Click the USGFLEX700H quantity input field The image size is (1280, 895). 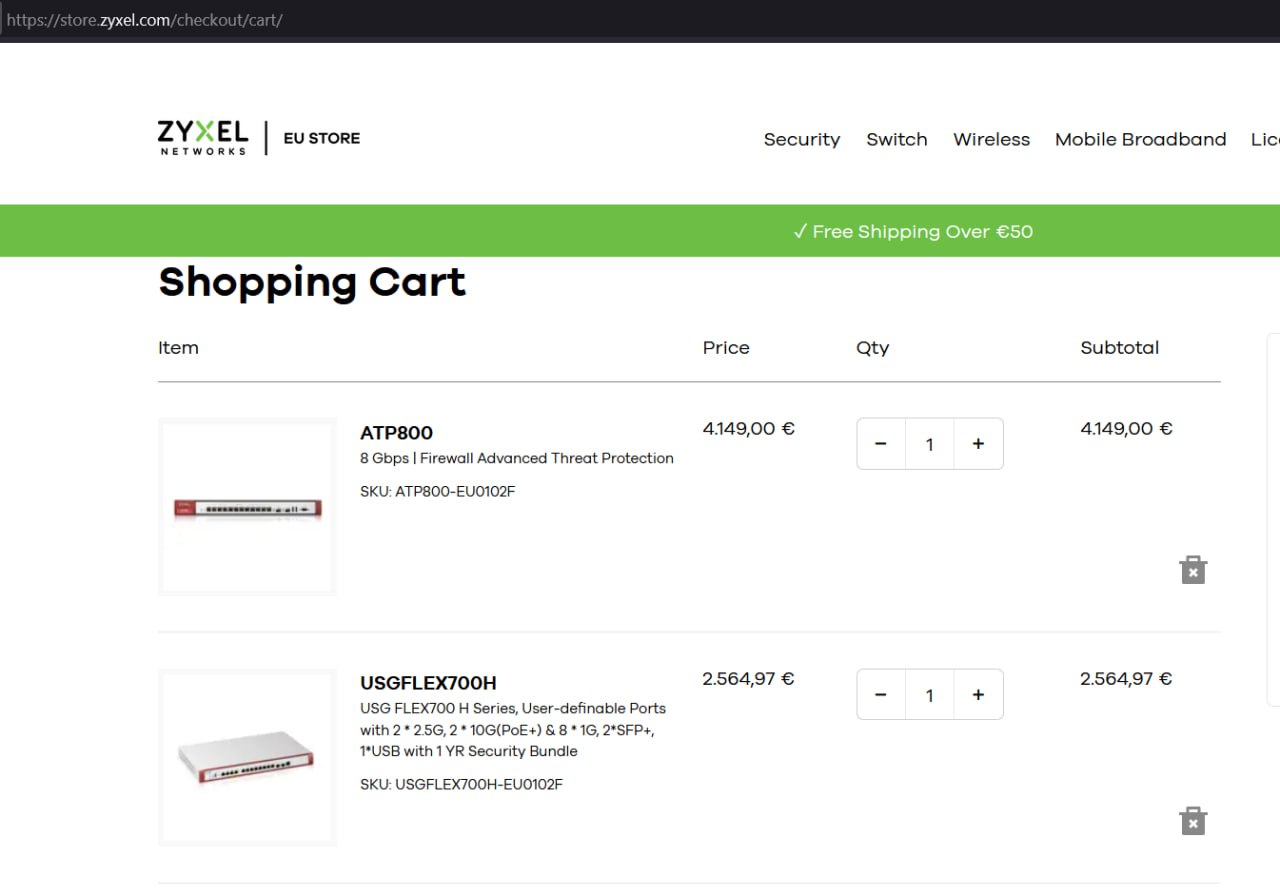930,694
